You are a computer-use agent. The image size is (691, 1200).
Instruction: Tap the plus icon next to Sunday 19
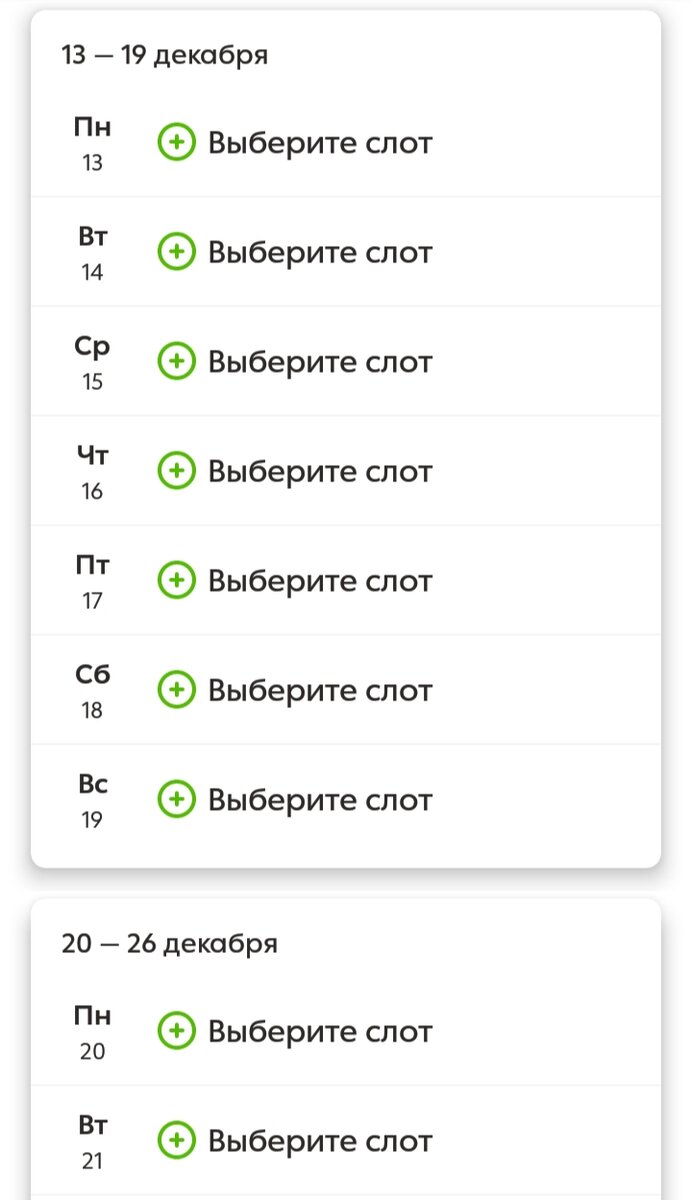click(178, 799)
